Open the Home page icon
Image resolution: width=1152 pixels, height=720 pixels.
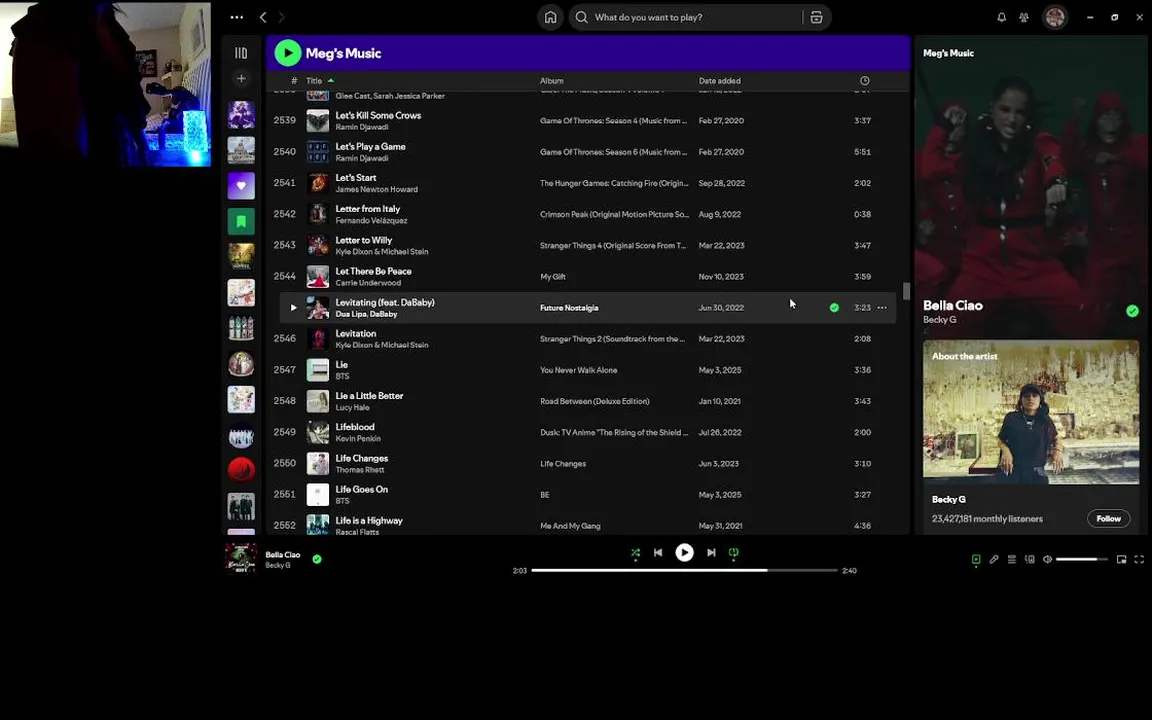click(550, 17)
